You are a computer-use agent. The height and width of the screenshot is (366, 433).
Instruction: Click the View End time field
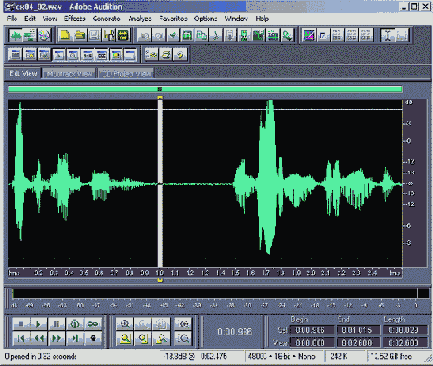(358, 343)
